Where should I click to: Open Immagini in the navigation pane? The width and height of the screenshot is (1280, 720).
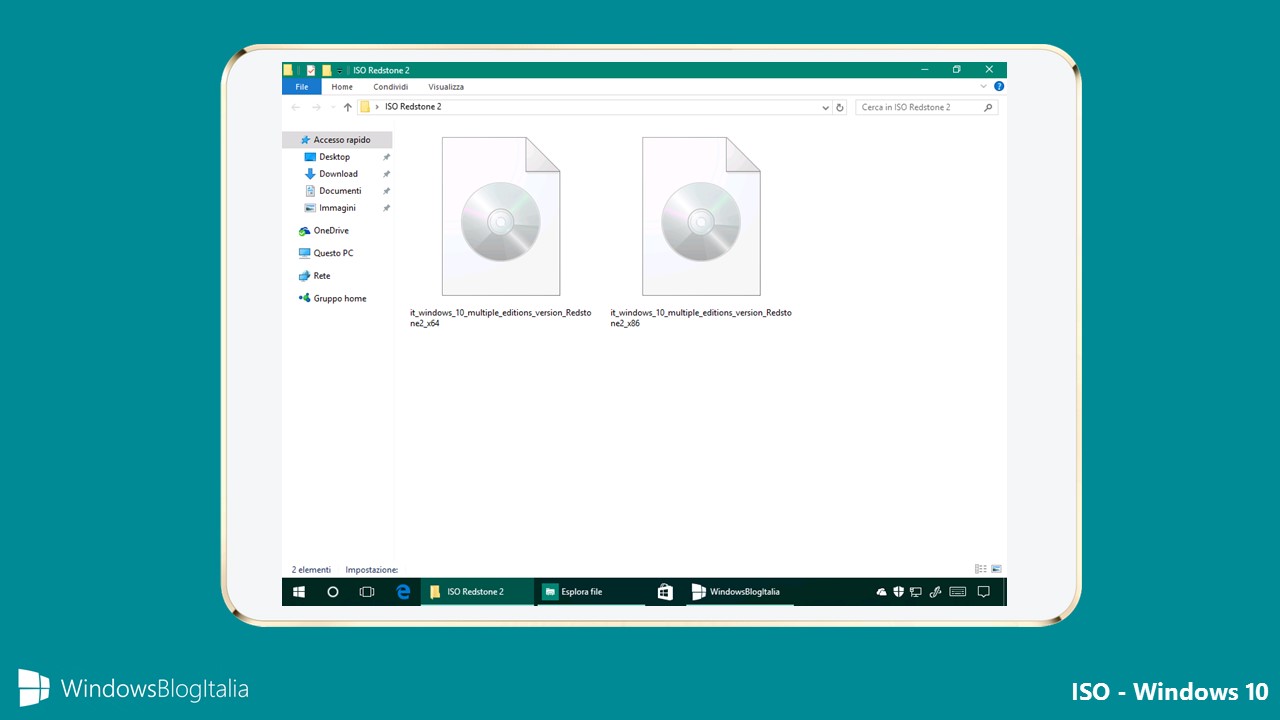[337, 208]
